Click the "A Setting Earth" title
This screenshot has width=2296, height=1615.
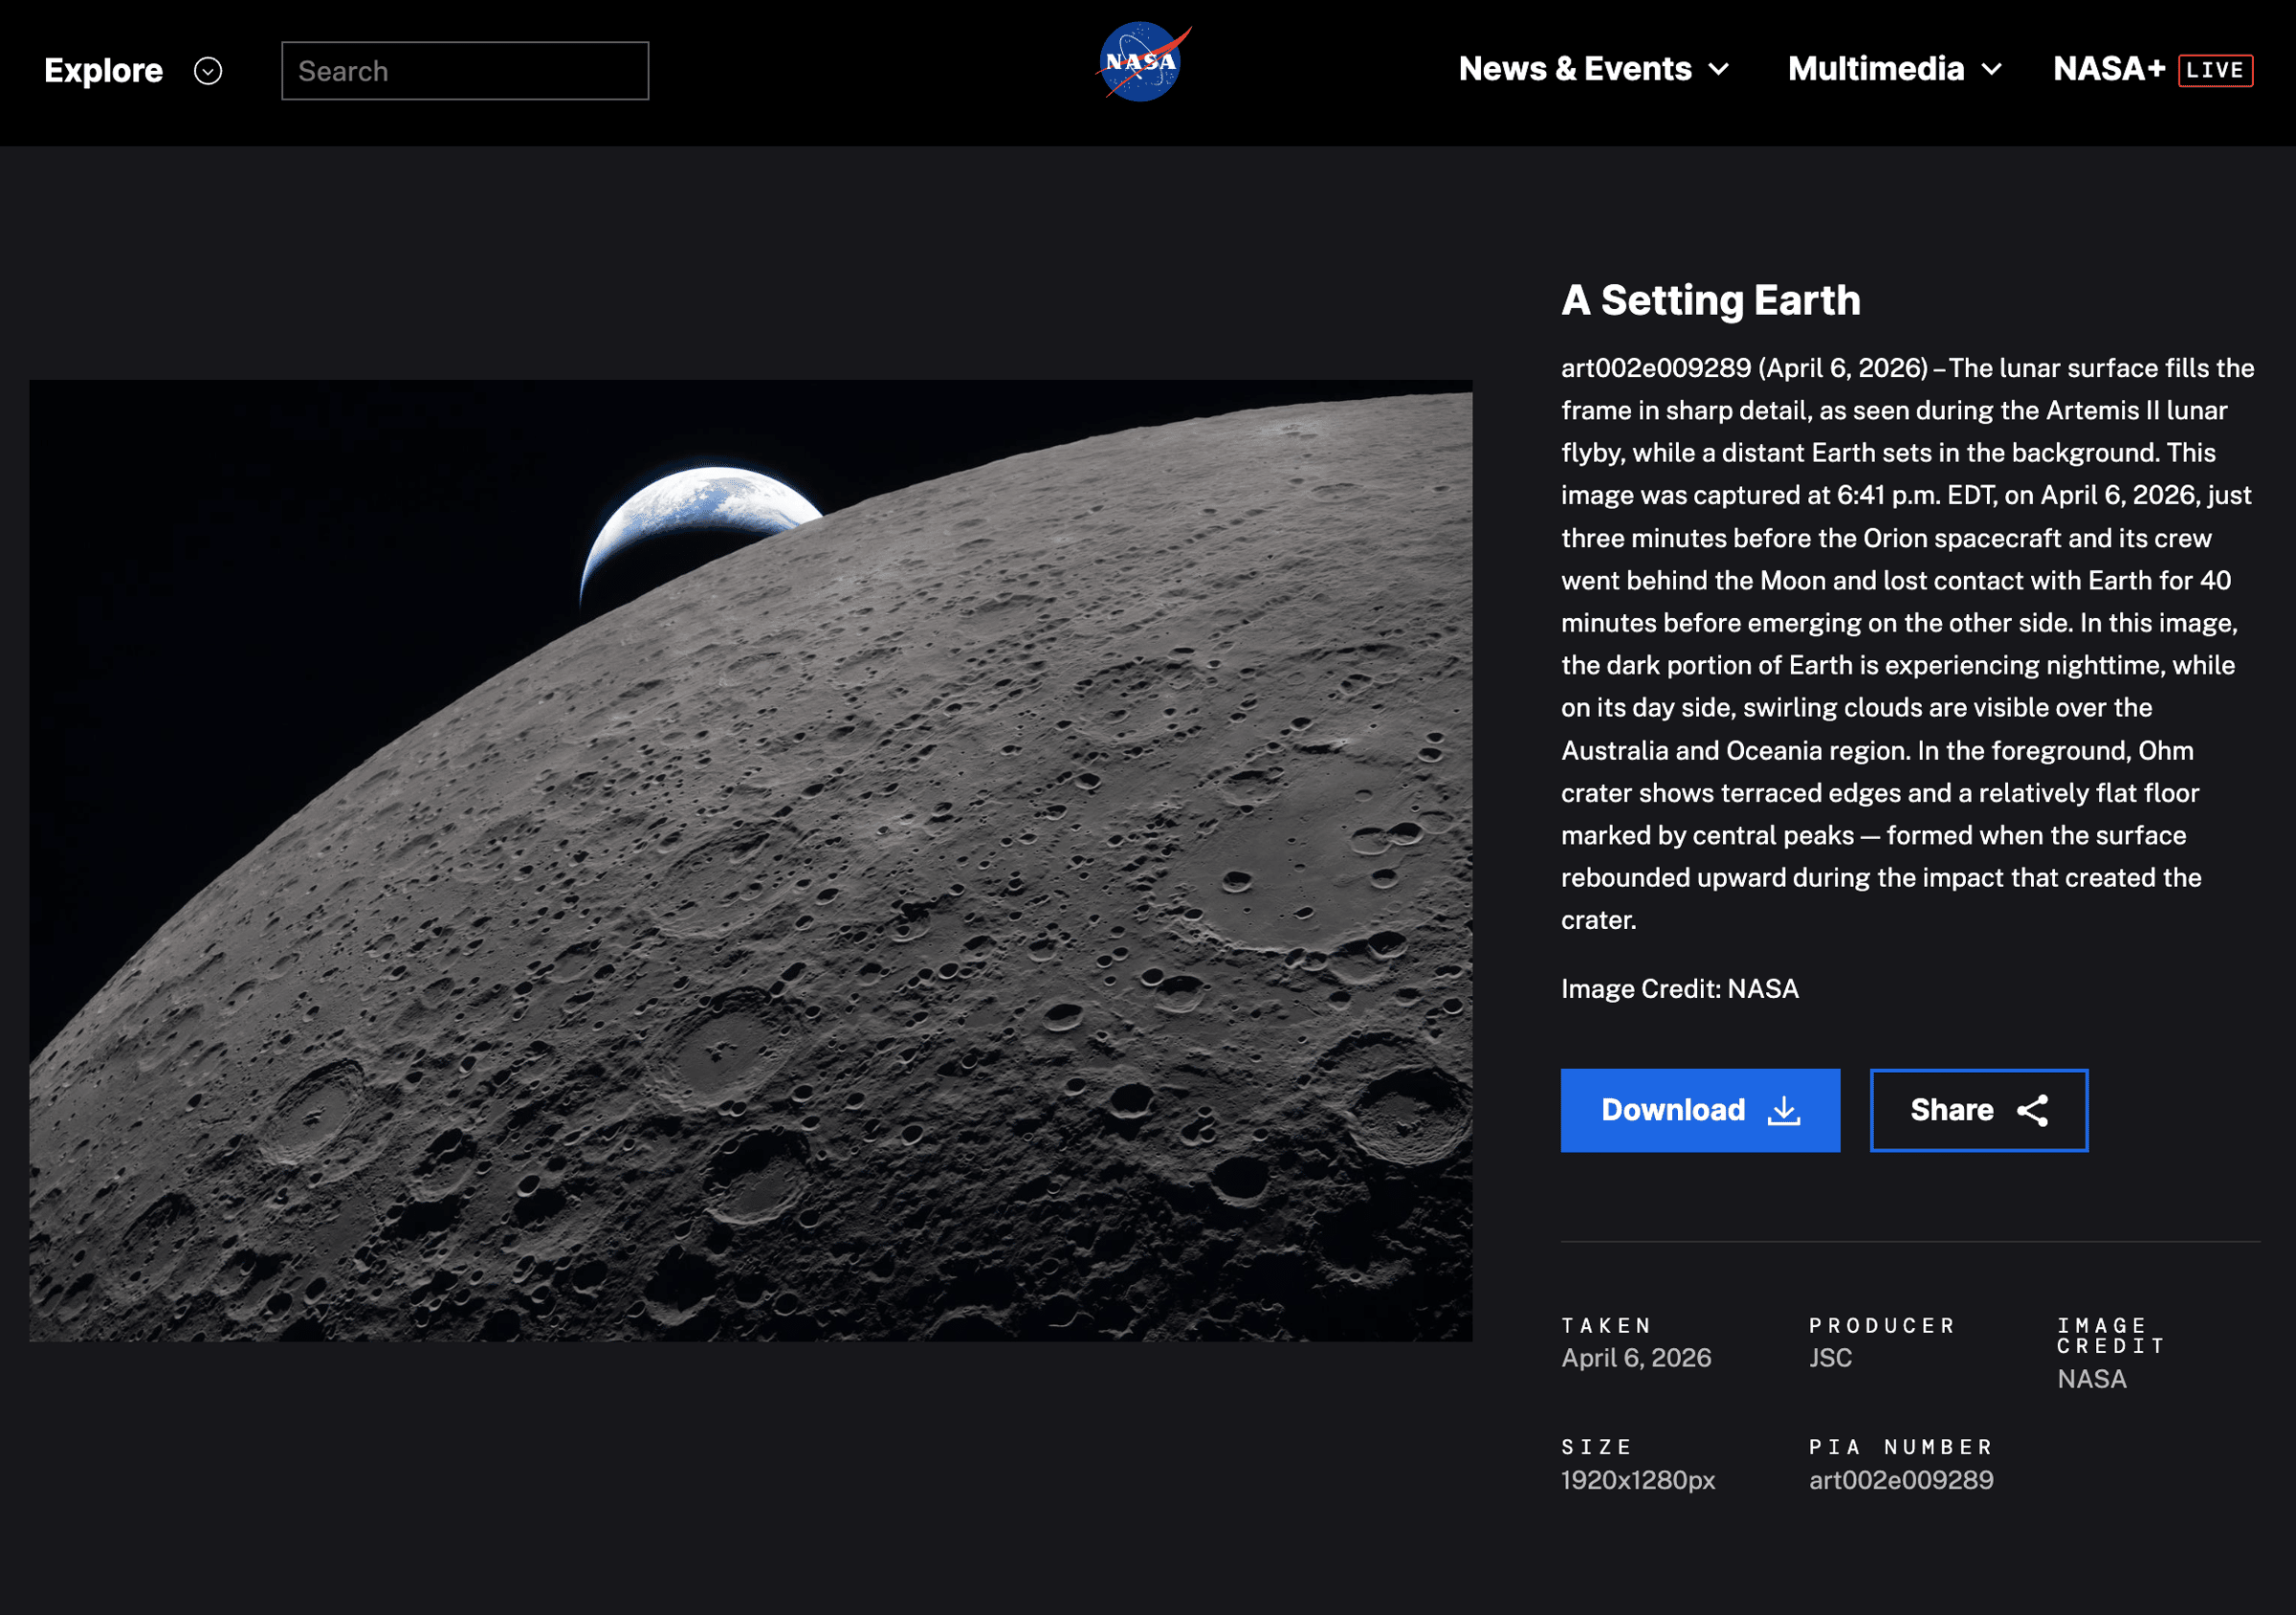coord(1710,300)
